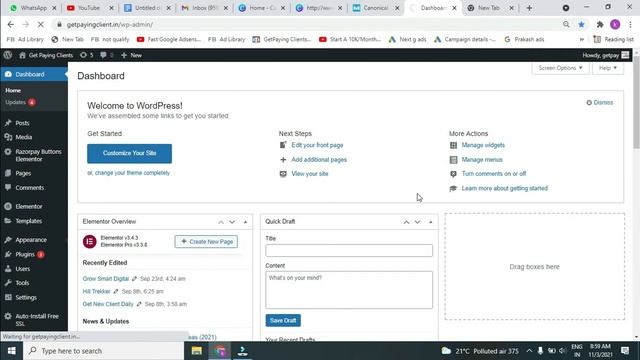Viewport: 640px width, 360px height.
Task: Expand the Screen Options dropdown
Action: click(x=560, y=68)
